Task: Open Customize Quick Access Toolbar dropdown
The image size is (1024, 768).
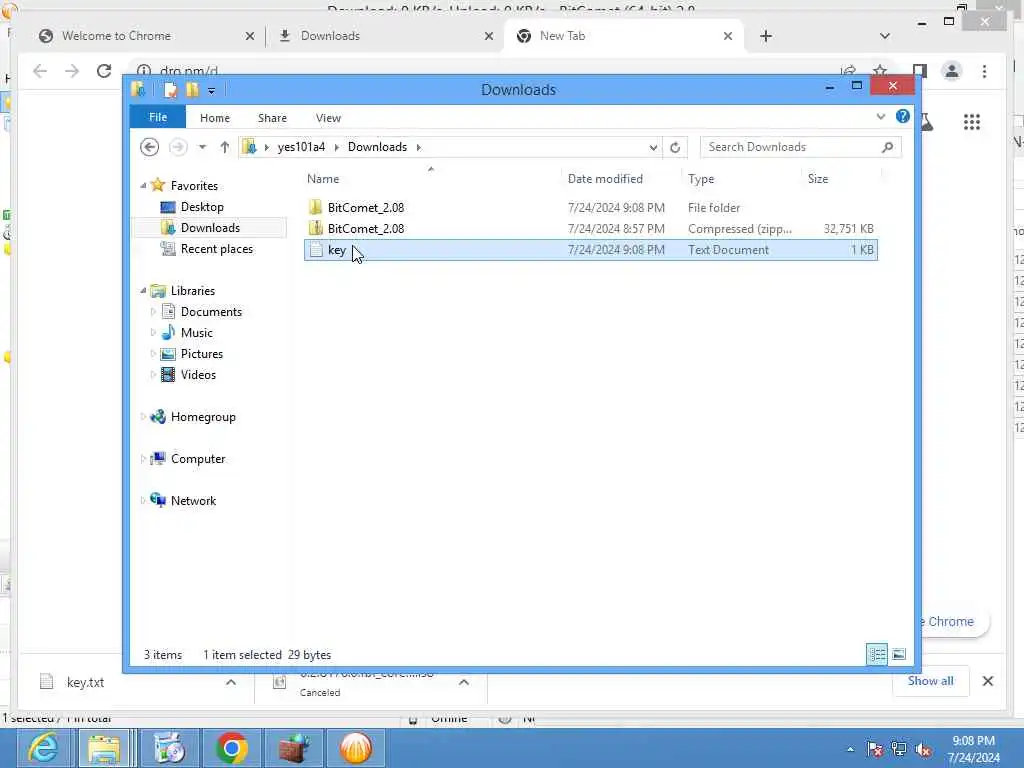Action: [211, 91]
